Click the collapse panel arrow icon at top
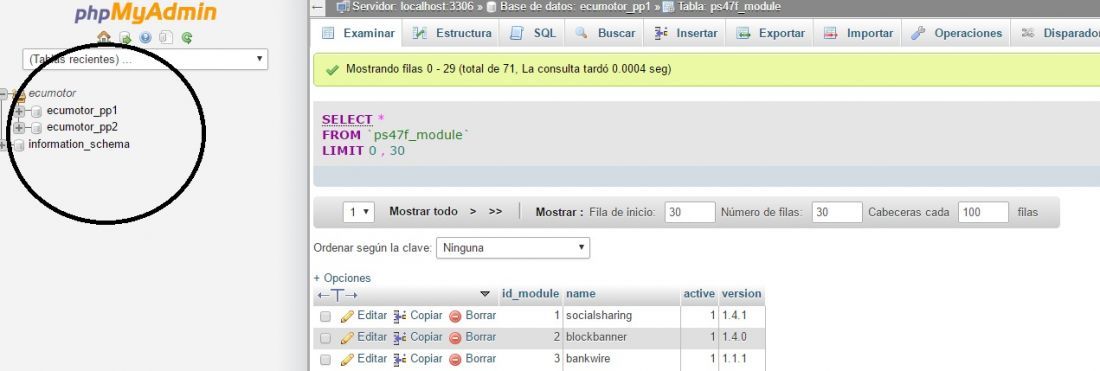Image resolution: width=1100 pixels, height=371 pixels. coord(317,7)
